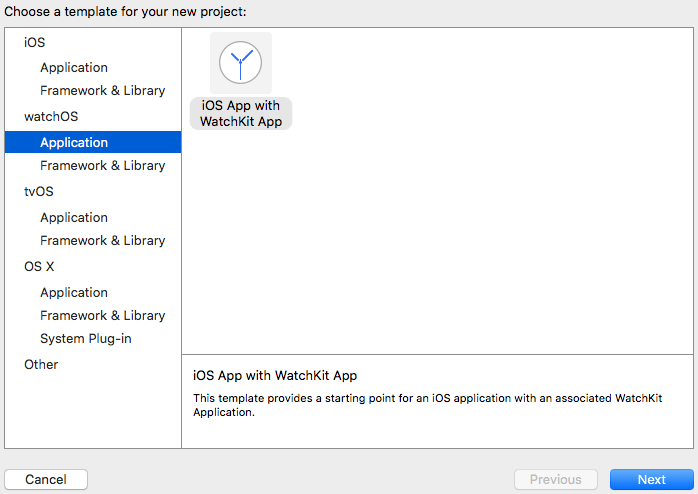The height and width of the screenshot is (494, 698).
Task: Click the highlighted Application under watchOS
Action: (74, 142)
